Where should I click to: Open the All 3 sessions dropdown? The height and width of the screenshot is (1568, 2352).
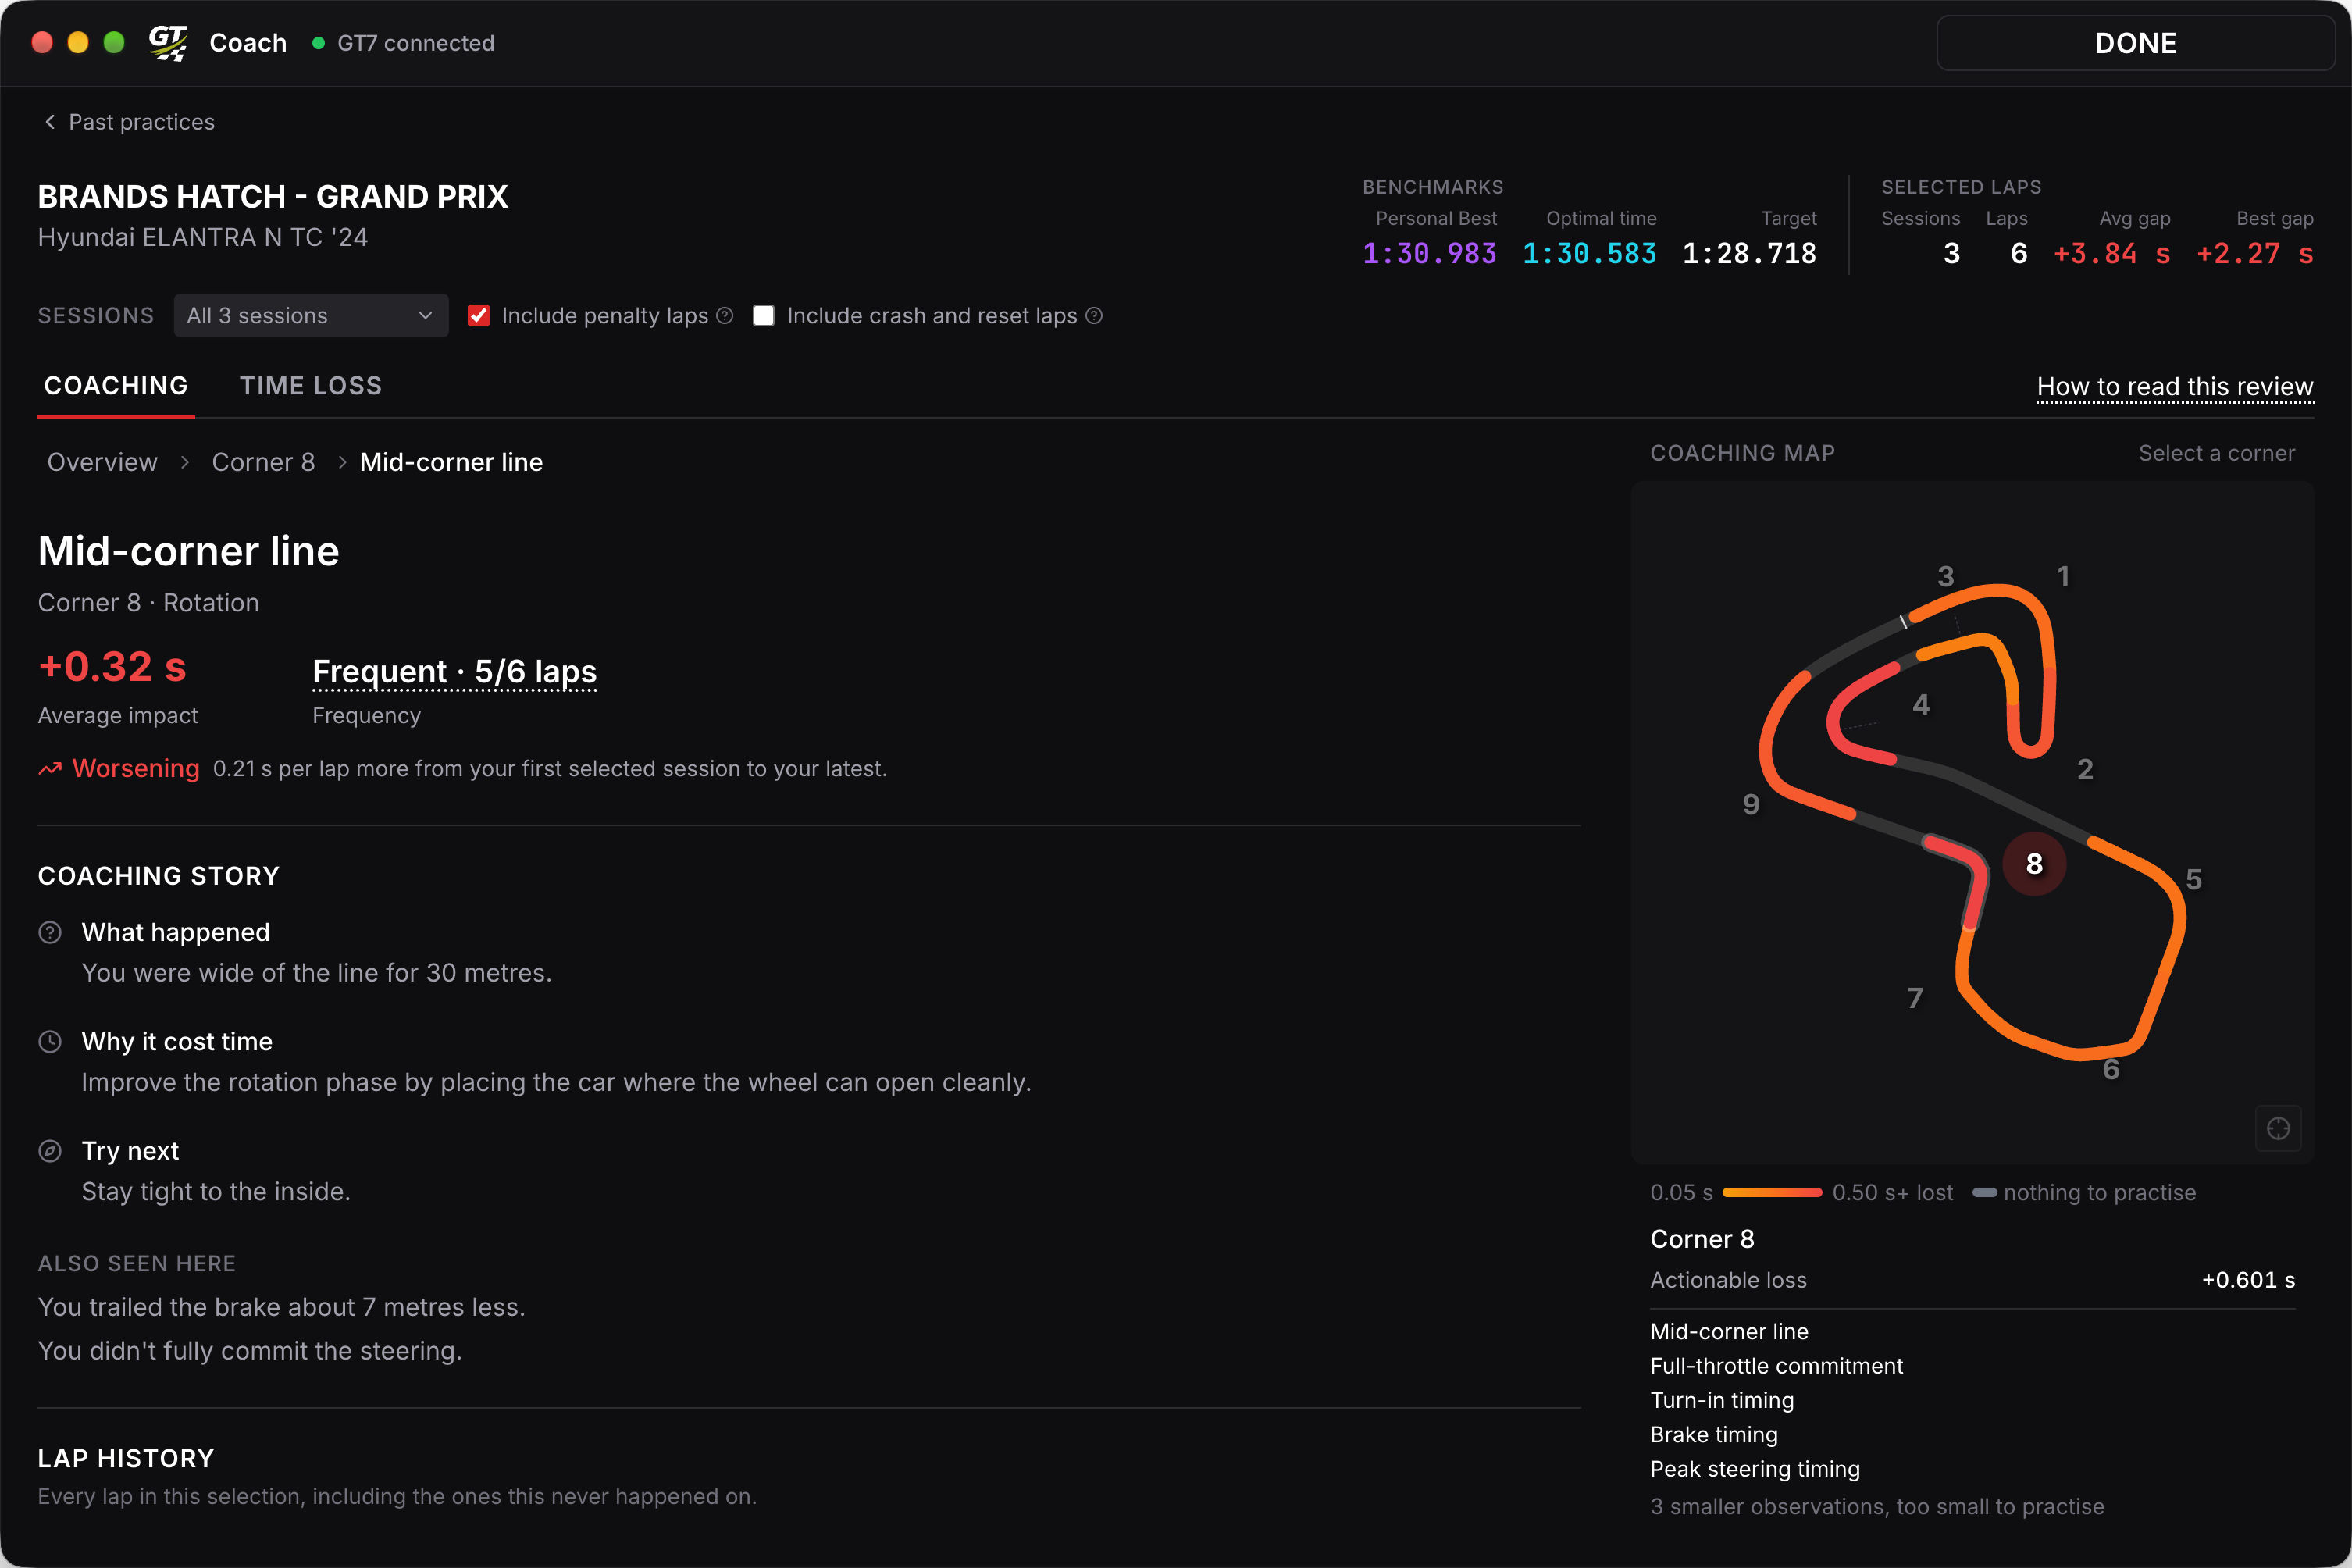click(311, 316)
